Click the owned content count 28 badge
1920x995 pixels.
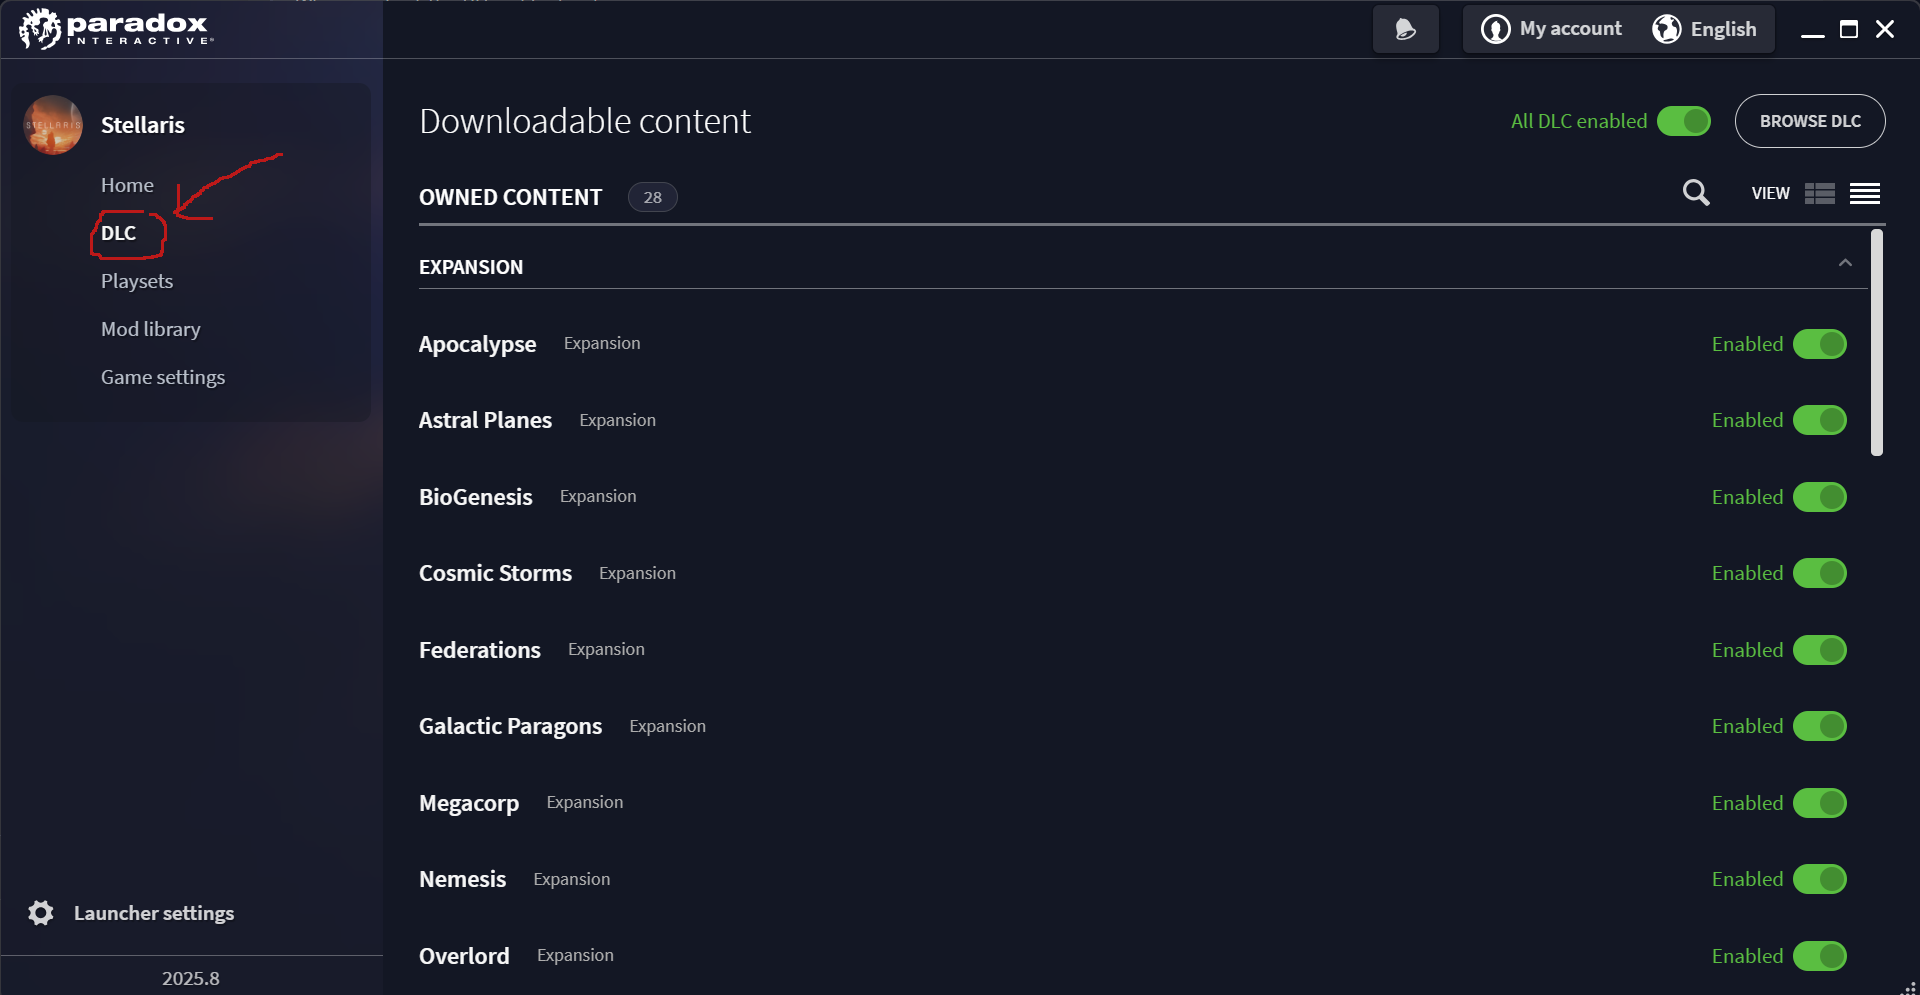(x=652, y=197)
